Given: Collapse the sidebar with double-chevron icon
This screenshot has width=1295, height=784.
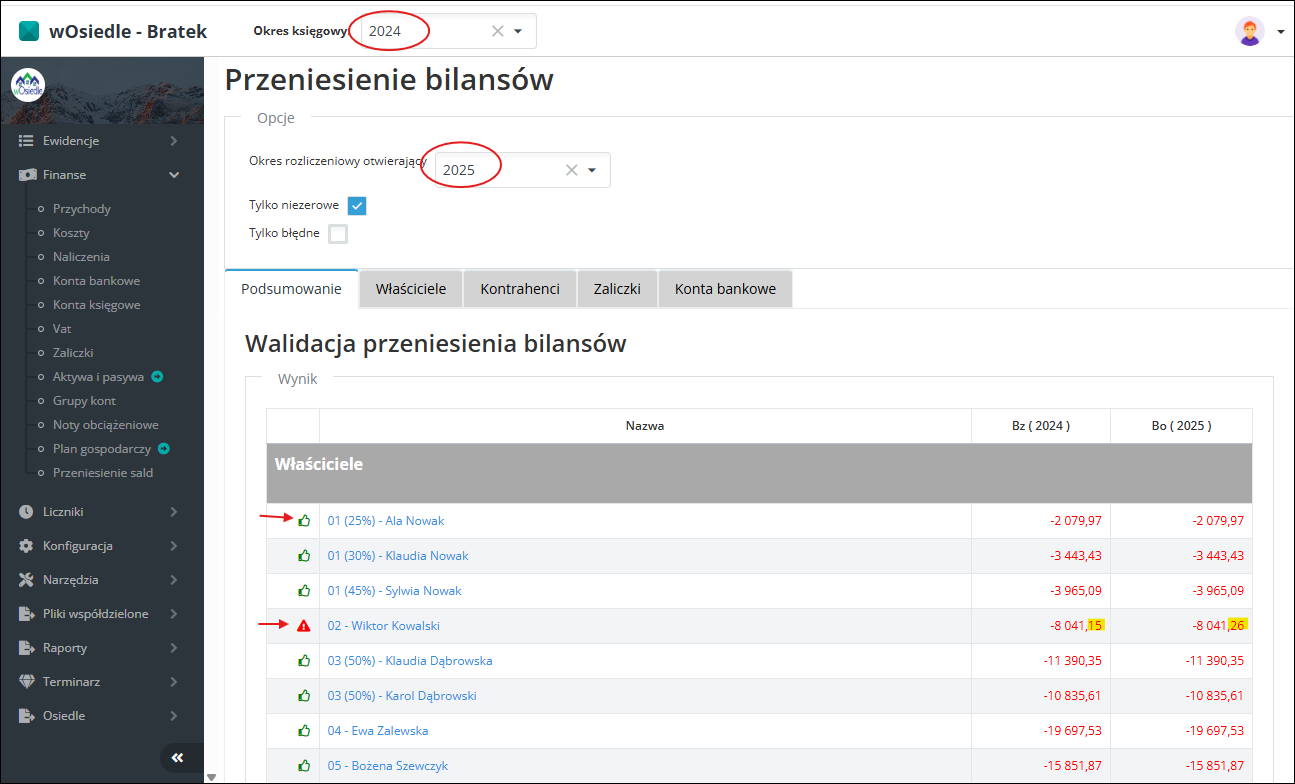Looking at the screenshot, I should click(177, 758).
